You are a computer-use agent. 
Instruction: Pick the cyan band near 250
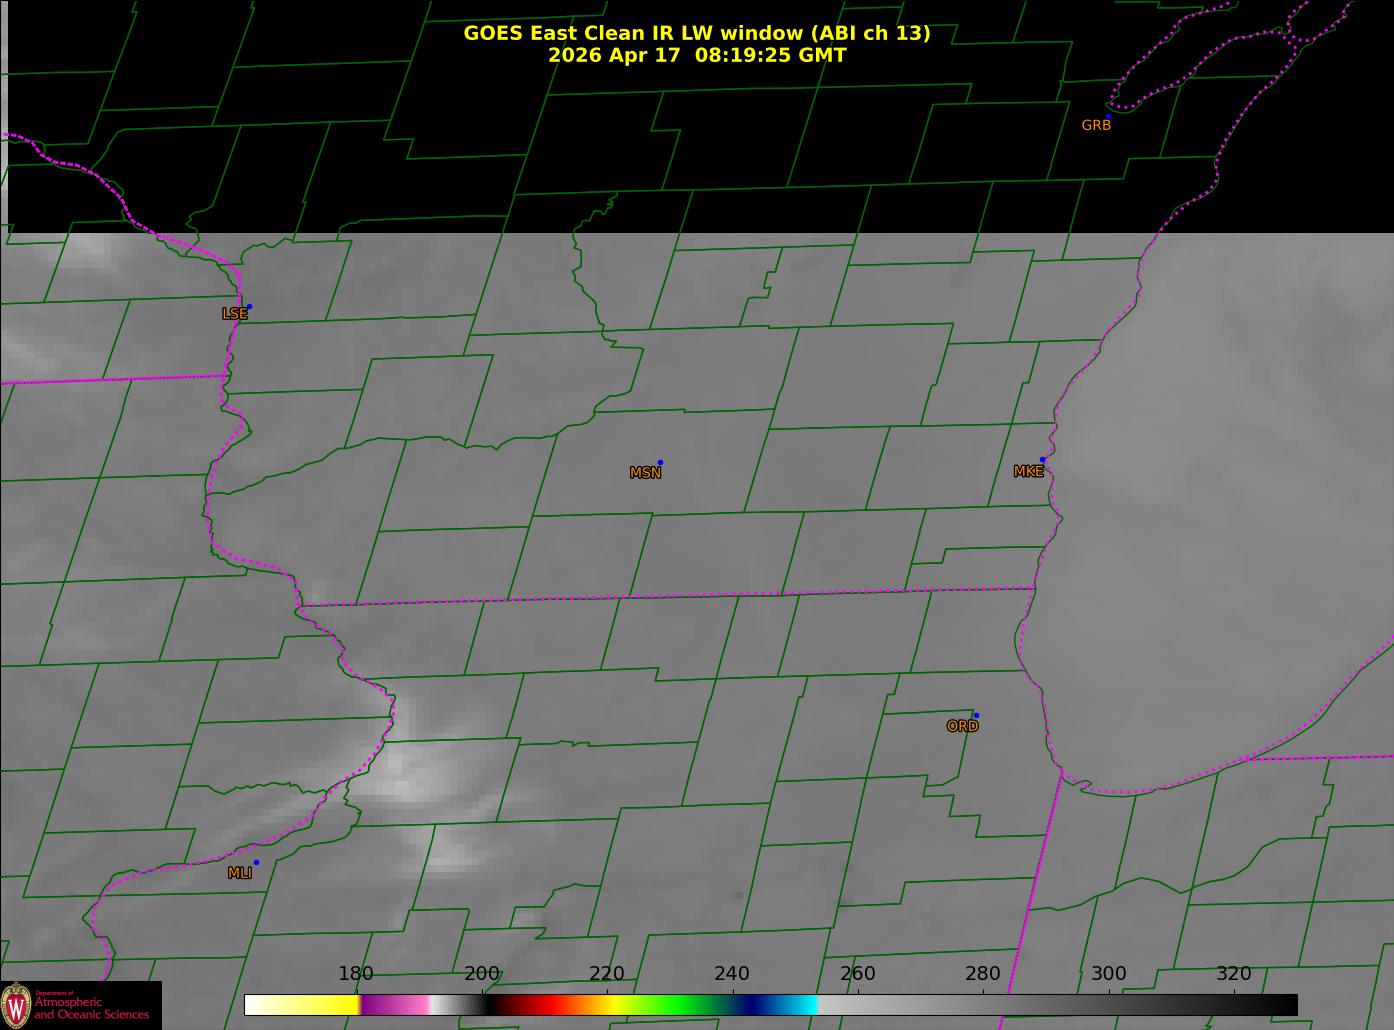pos(798,1004)
